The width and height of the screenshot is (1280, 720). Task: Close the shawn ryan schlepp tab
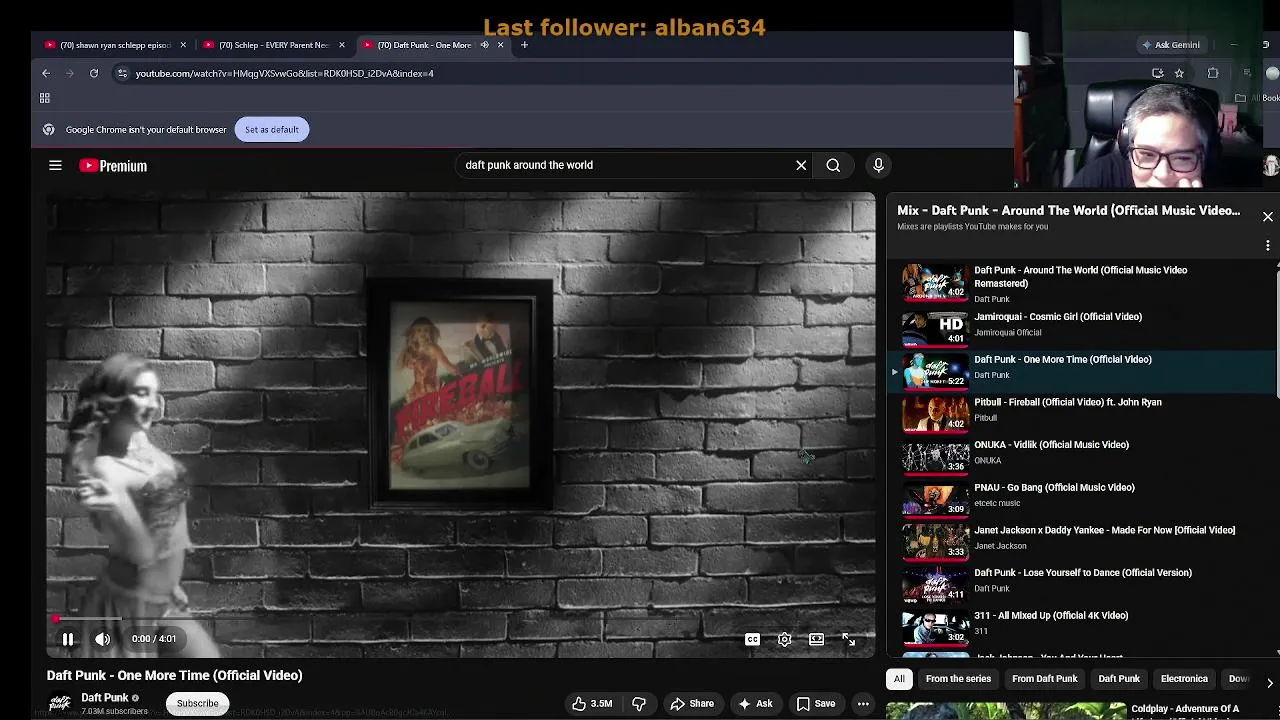tap(183, 45)
